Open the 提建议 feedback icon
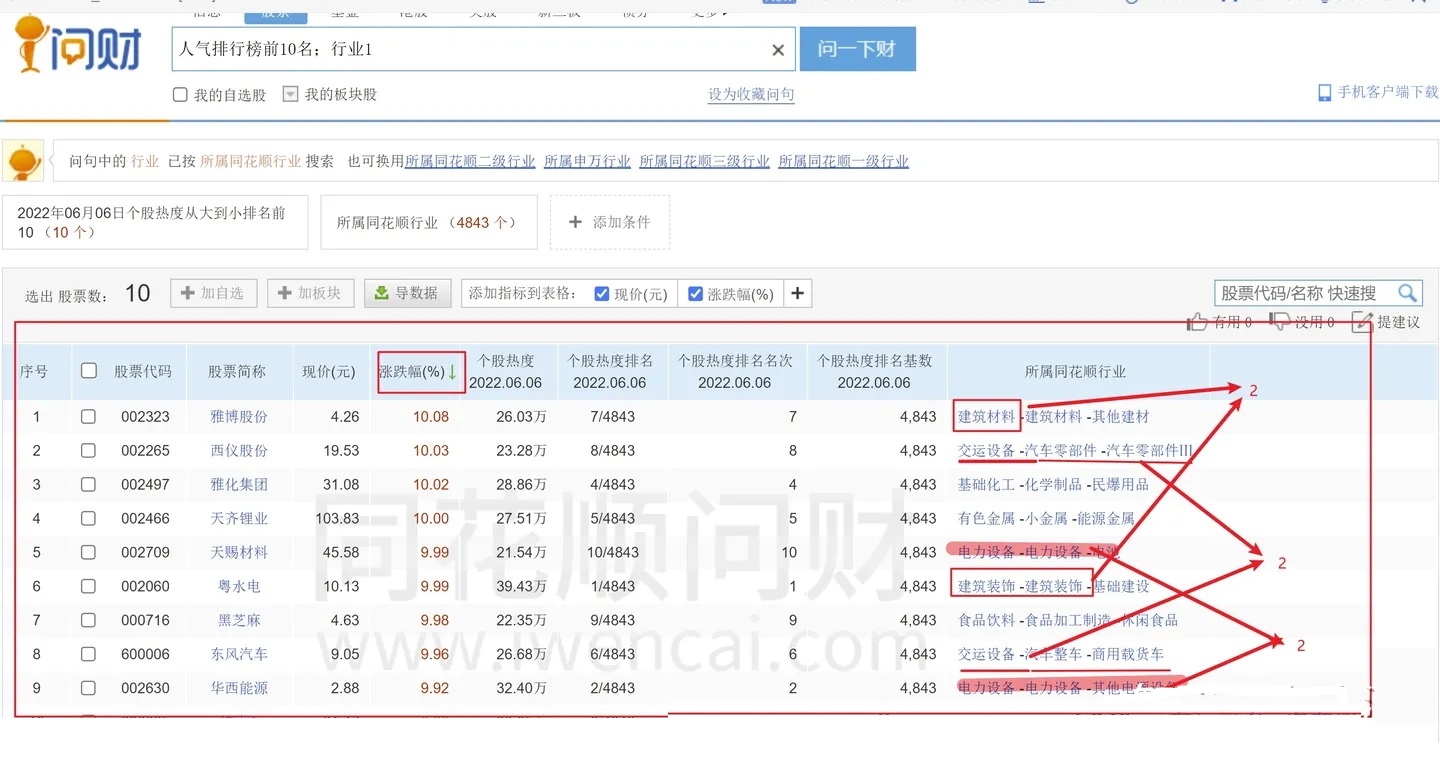The image size is (1440, 759). click(x=1361, y=322)
